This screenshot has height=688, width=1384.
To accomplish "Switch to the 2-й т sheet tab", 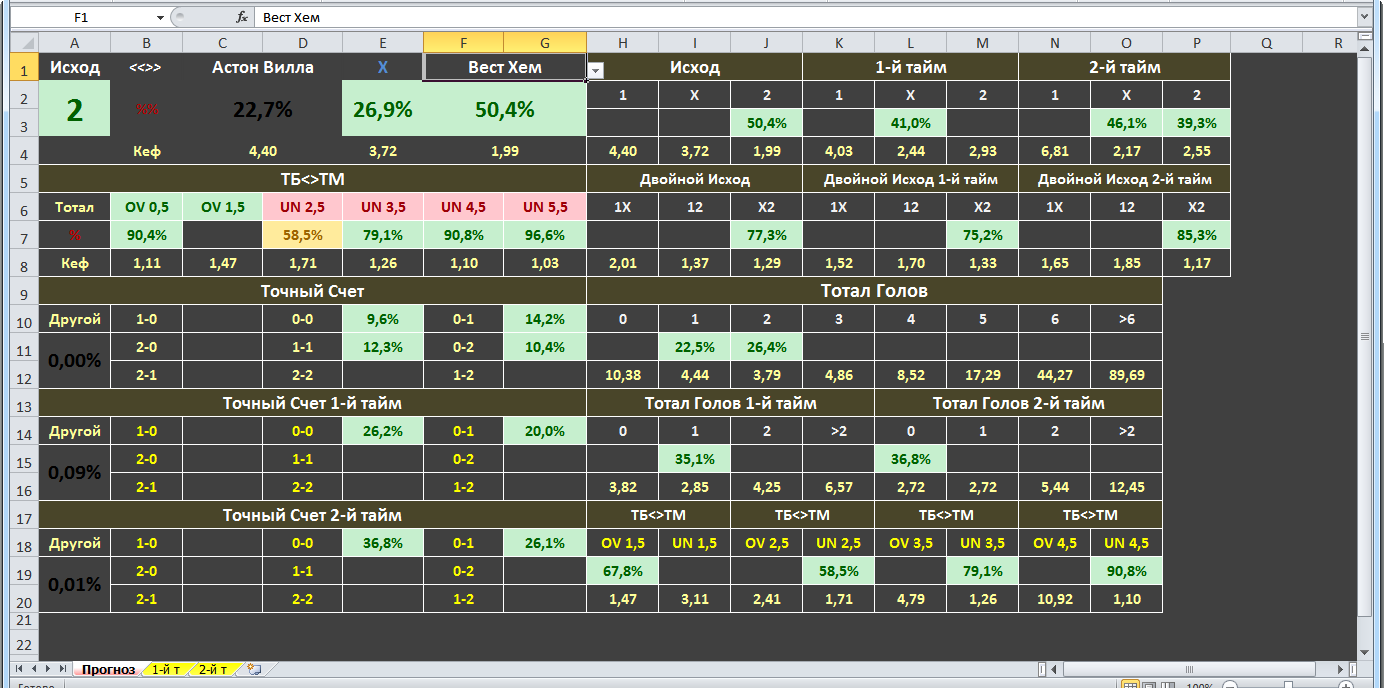I will tap(213, 669).
